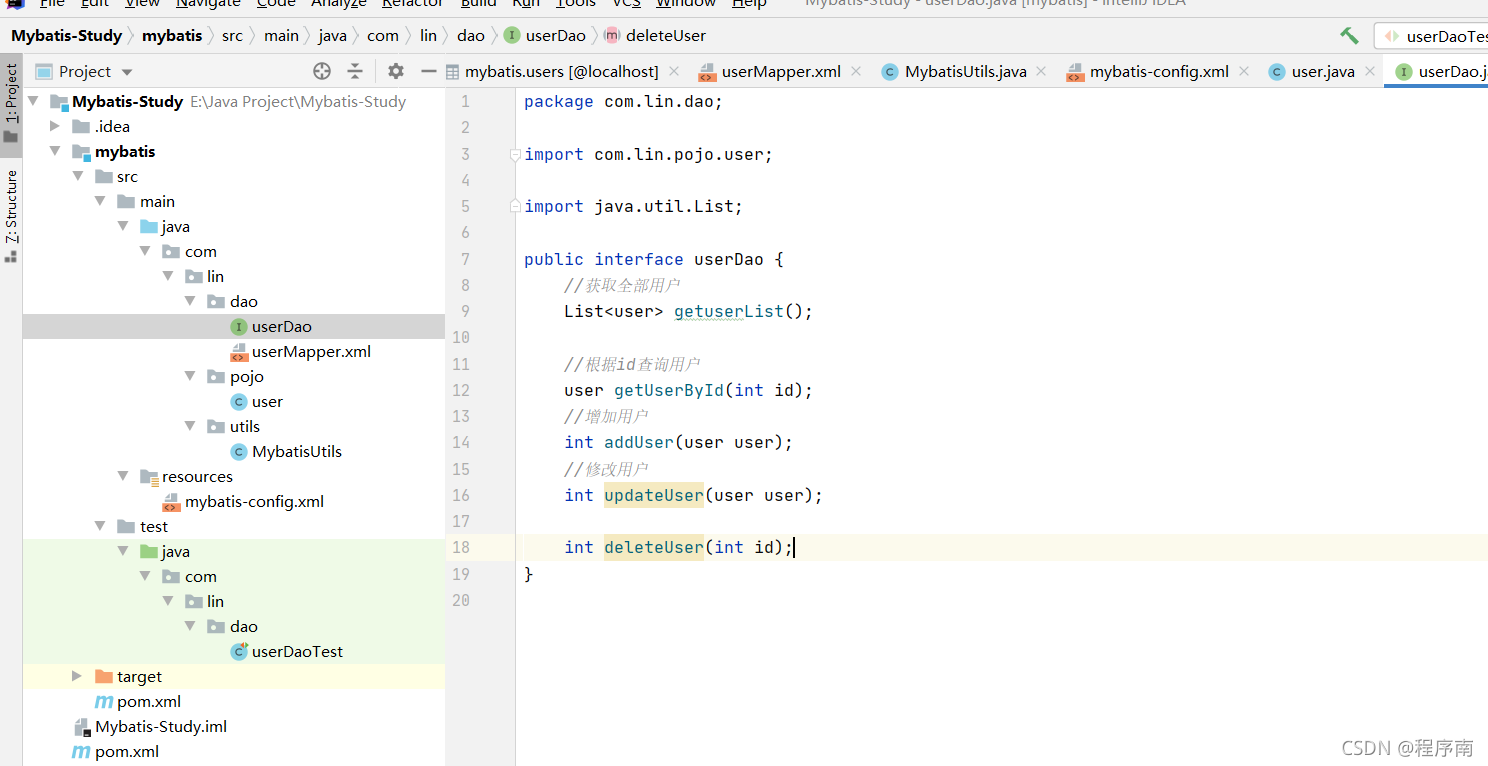Select user class under pojo
The height and width of the screenshot is (766, 1488).
(x=256, y=401)
